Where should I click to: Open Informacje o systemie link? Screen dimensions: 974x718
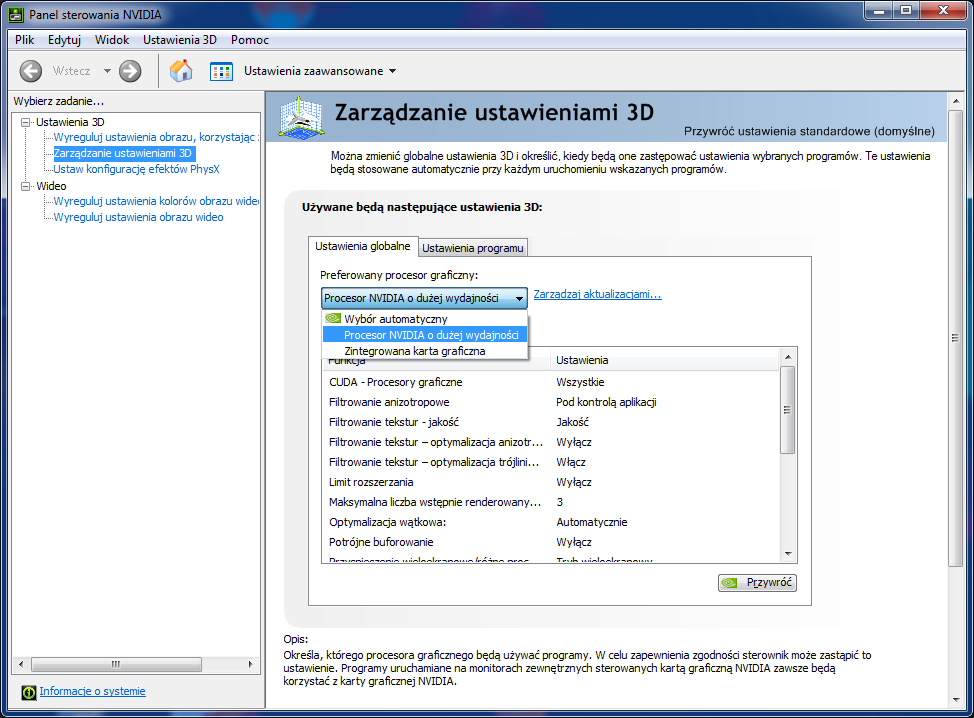tap(92, 691)
